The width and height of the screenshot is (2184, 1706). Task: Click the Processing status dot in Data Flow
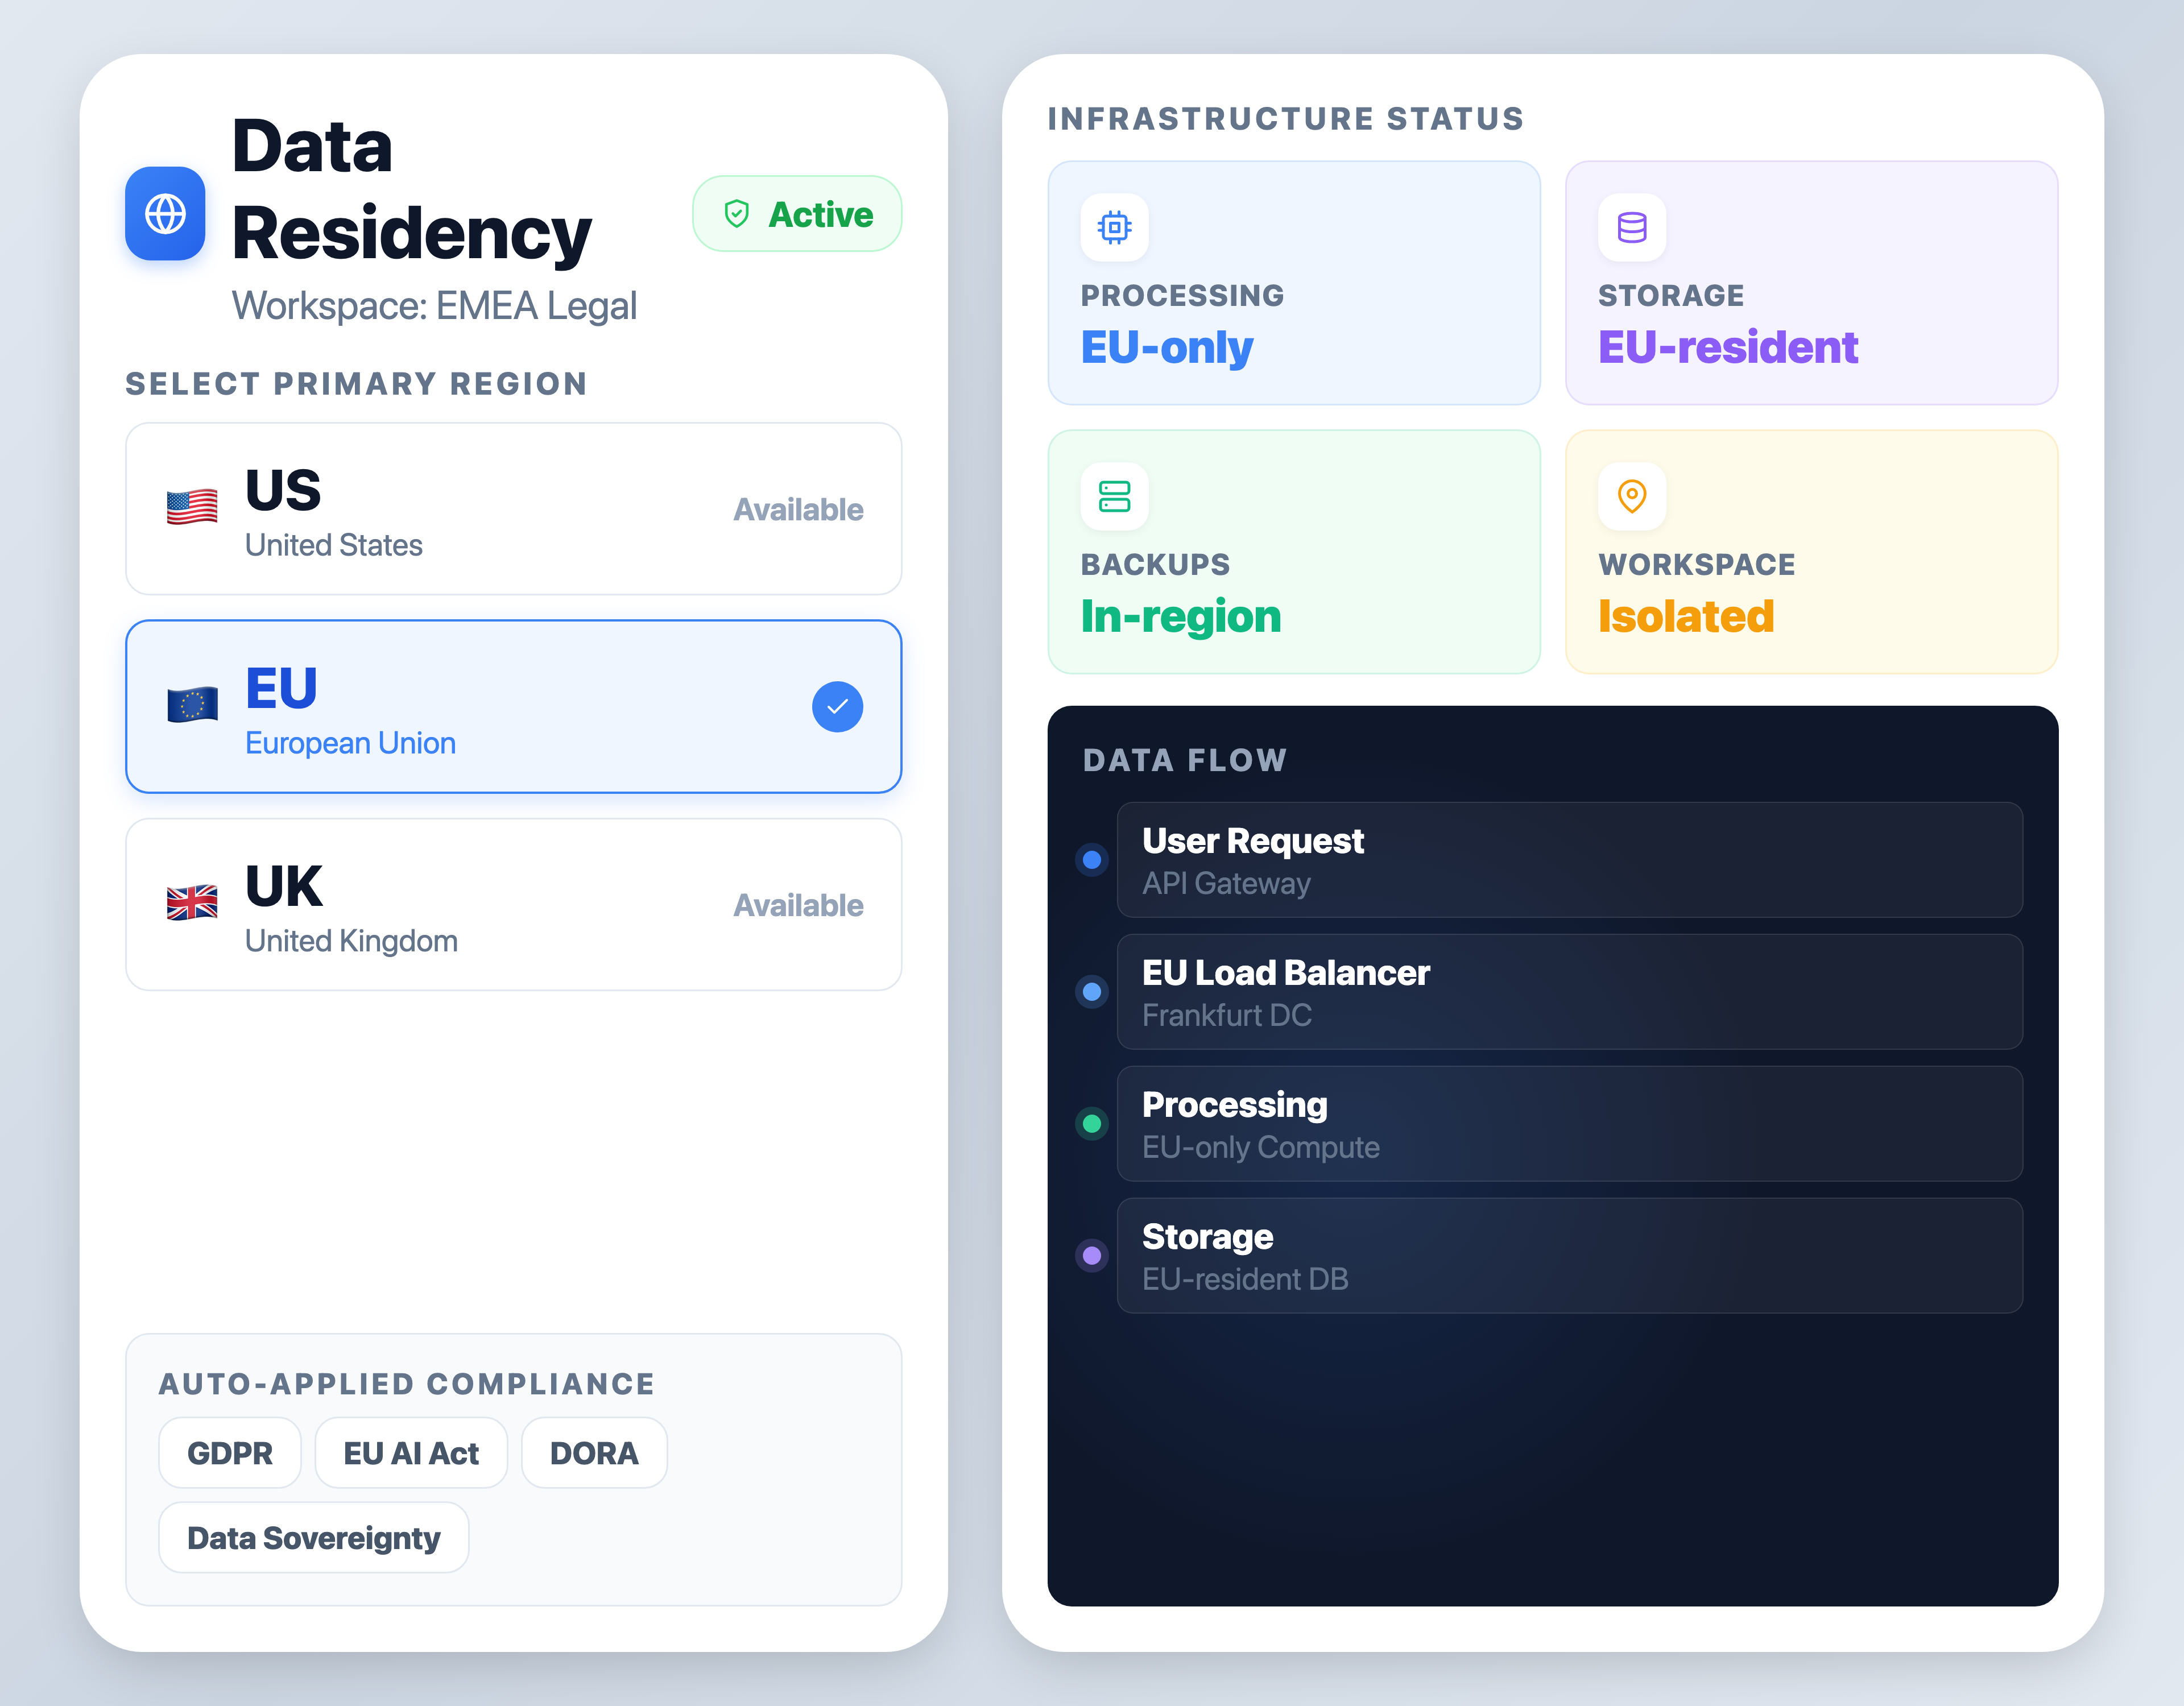click(1091, 1123)
